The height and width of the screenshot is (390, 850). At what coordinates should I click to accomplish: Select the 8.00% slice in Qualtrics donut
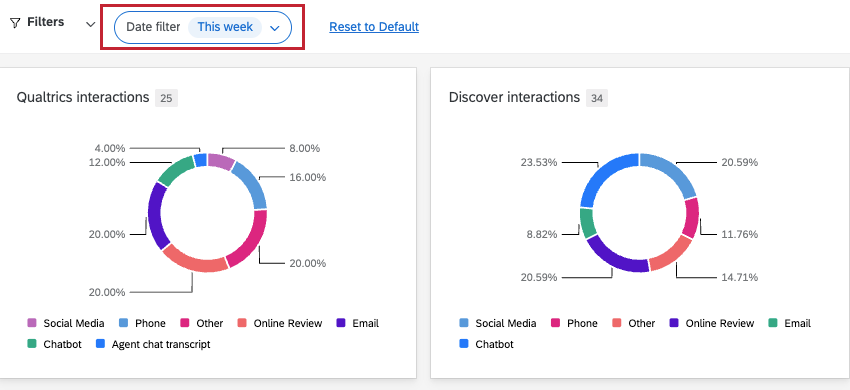pos(221,162)
